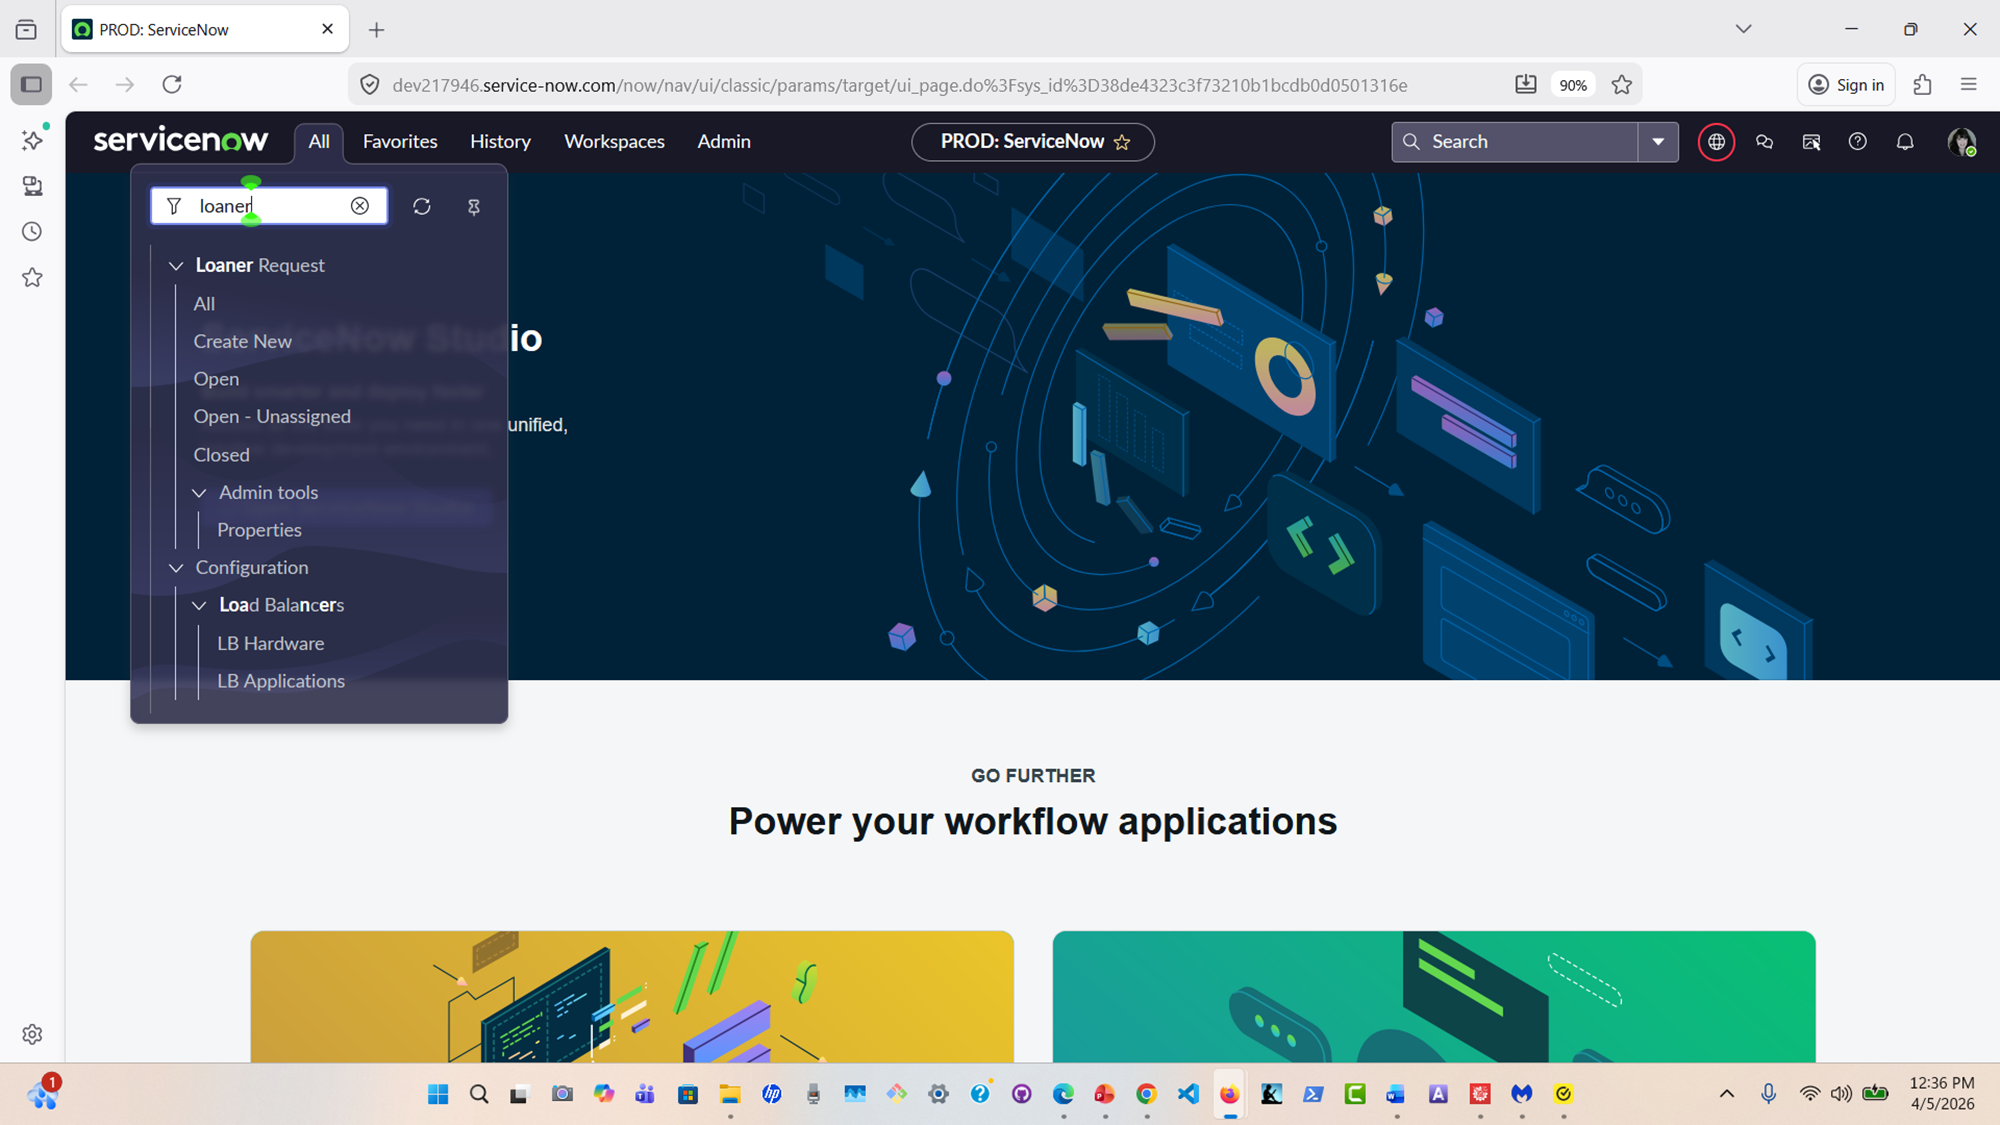The height and width of the screenshot is (1125, 2000).
Task: Pin the All navigation menu
Action: tap(474, 206)
